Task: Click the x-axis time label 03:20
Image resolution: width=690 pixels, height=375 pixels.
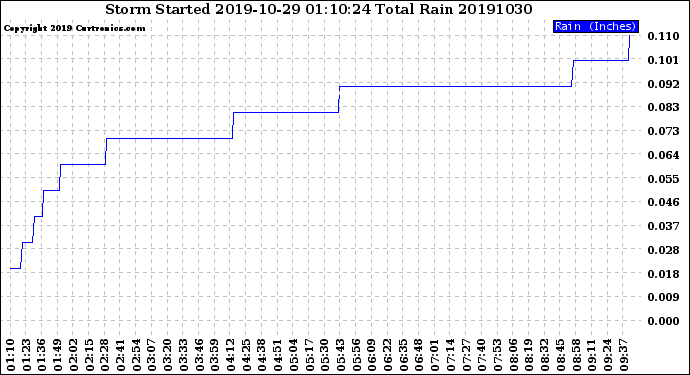Action: tap(168, 355)
